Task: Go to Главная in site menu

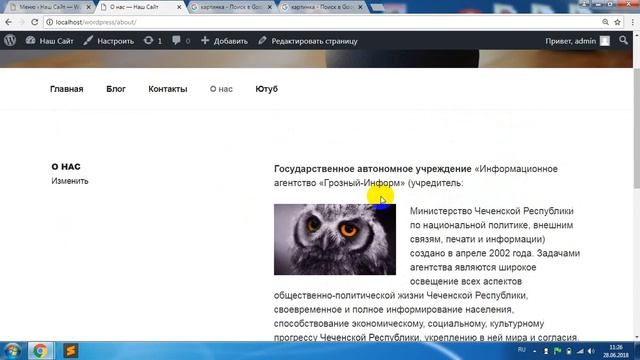Action: point(67,89)
